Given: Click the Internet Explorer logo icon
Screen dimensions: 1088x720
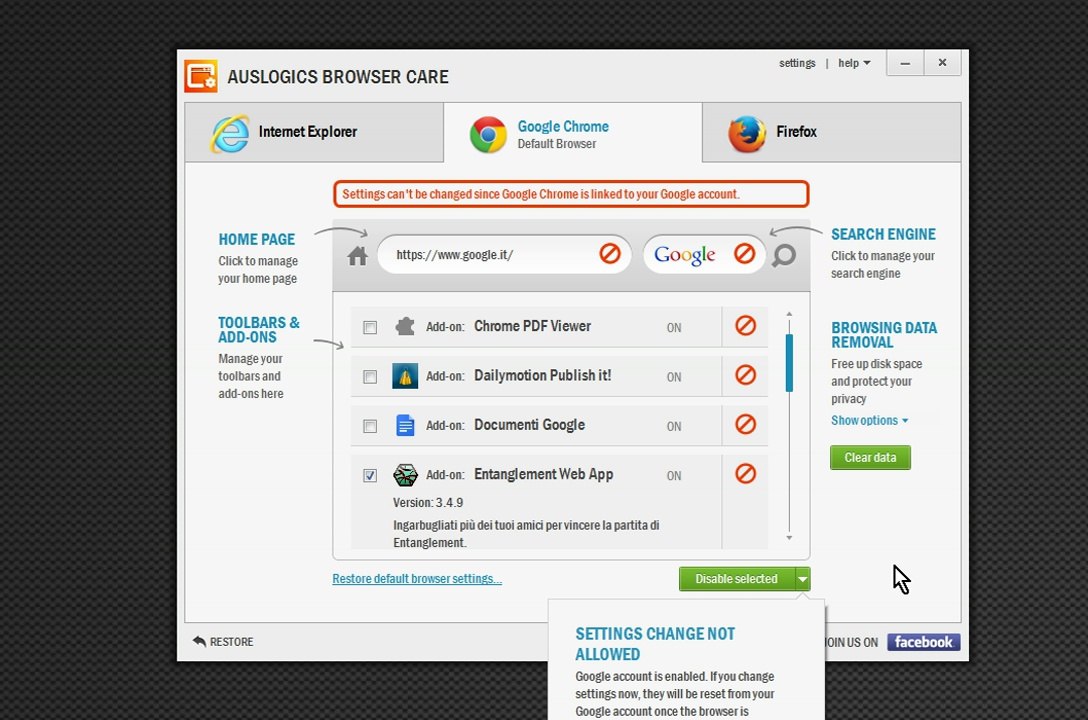Looking at the screenshot, I should 230,133.
